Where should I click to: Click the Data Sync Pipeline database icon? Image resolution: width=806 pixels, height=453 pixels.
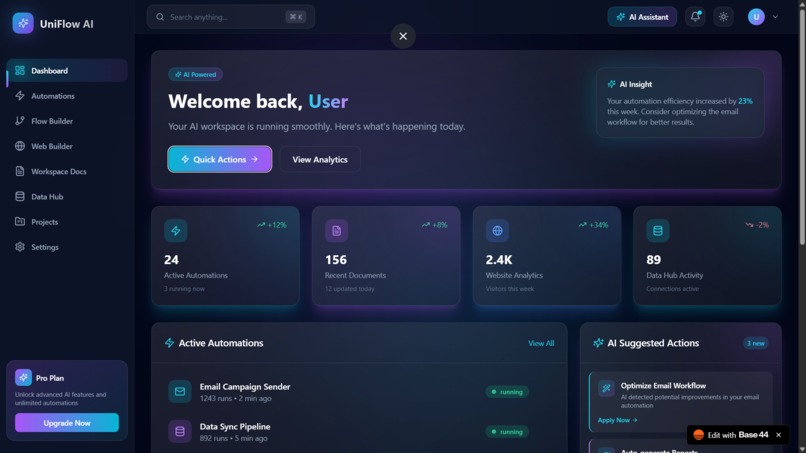pyautogui.click(x=179, y=431)
